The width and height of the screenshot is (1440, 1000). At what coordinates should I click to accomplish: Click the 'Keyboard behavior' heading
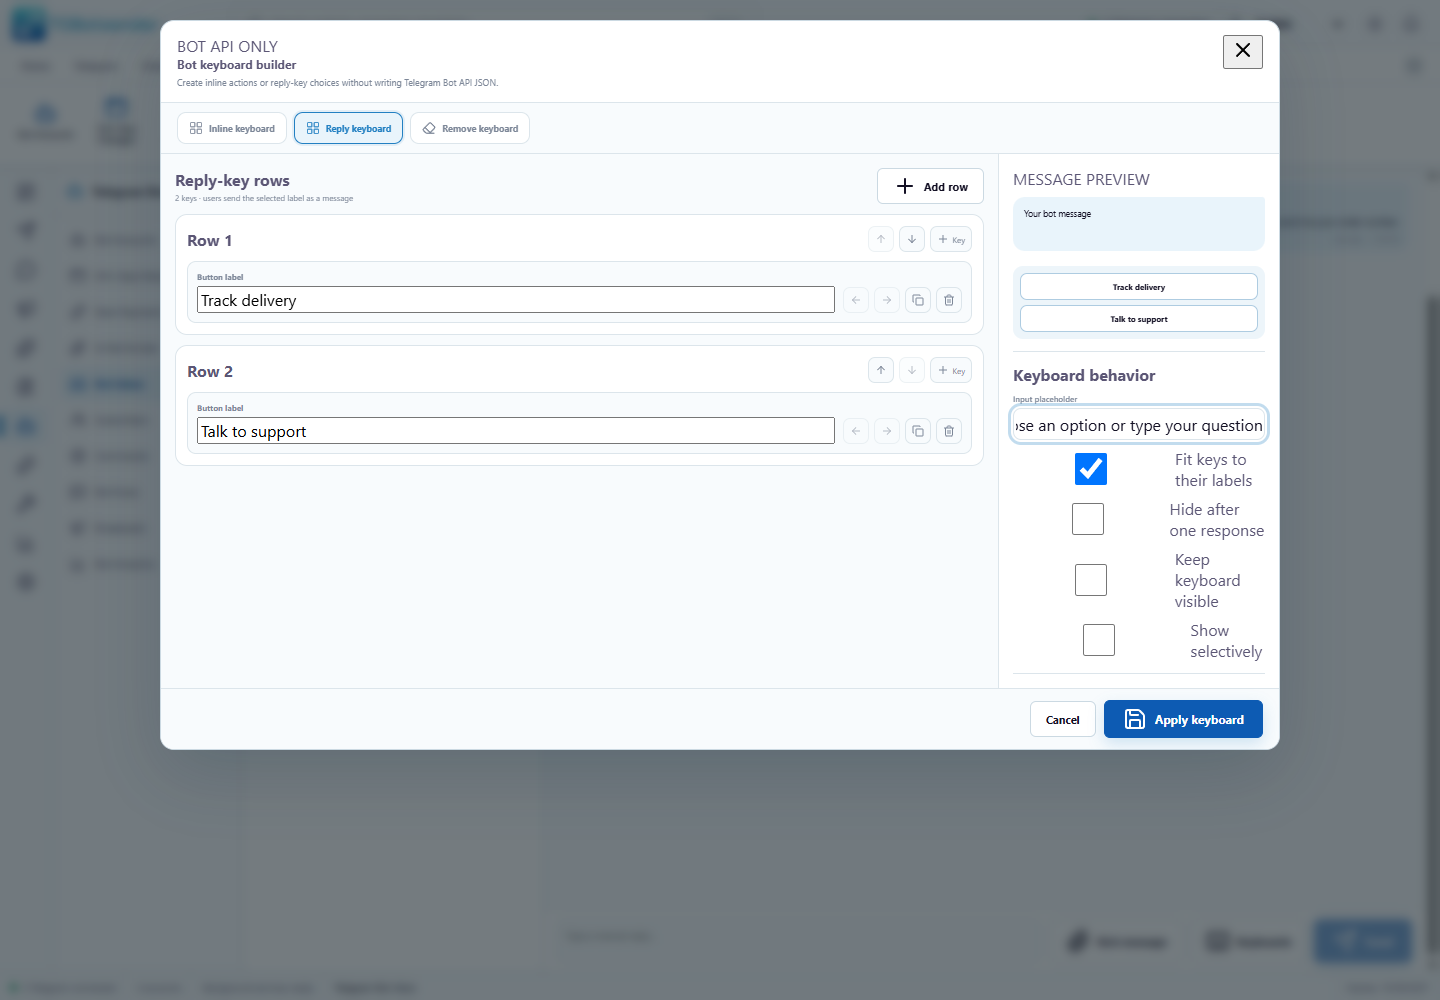click(x=1084, y=376)
